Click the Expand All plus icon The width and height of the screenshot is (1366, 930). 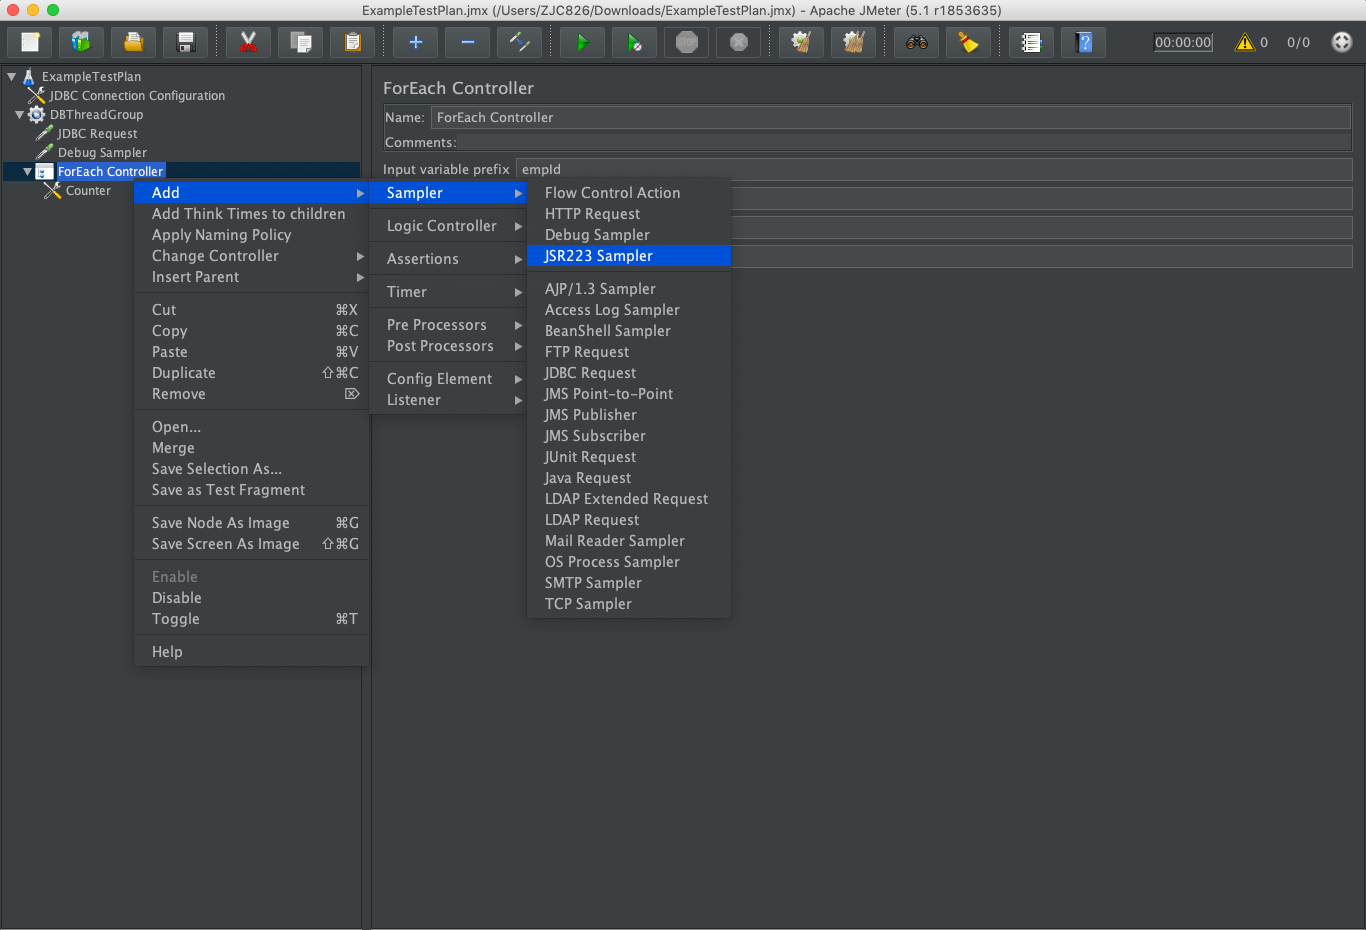tap(416, 42)
